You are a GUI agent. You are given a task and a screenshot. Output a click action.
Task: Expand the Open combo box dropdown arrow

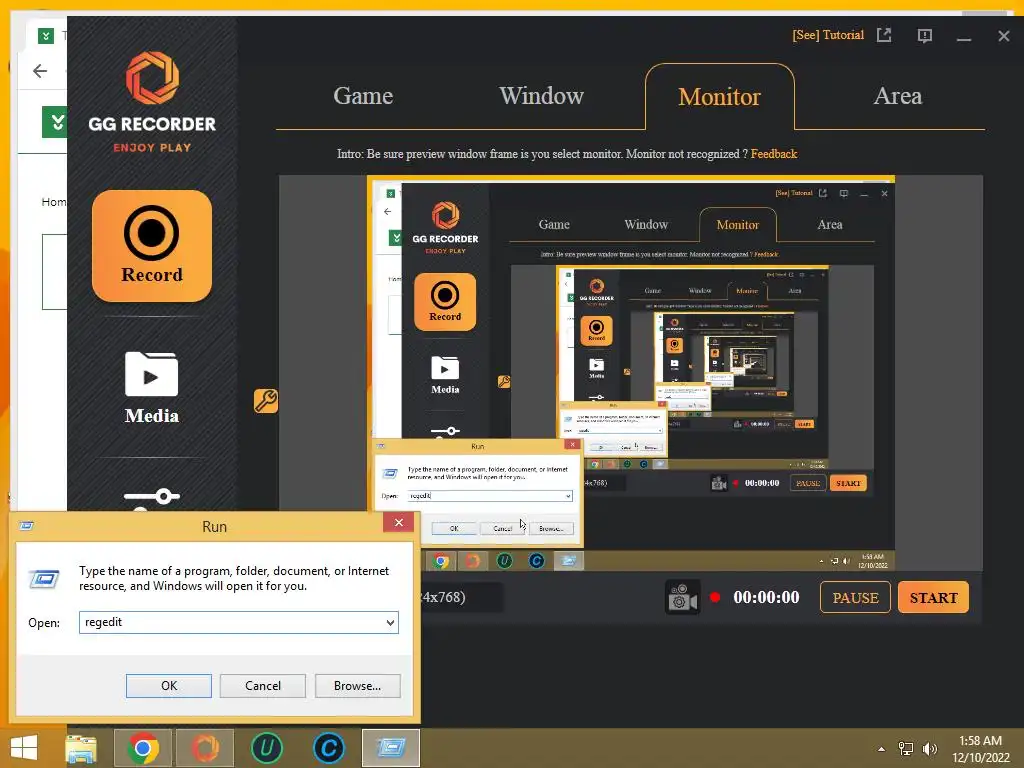(x=390, y=622)
